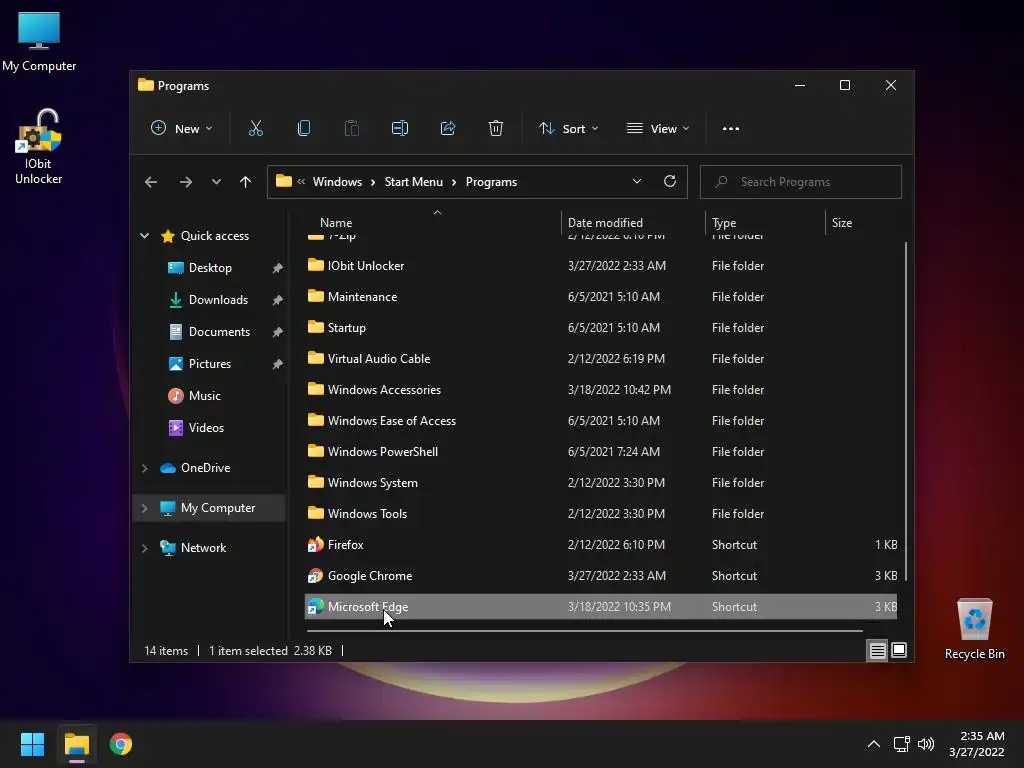Viewport: 1024px width, 768px height.
Task: Select the IObit Unlocker folder
Action: pyautogui.click(x=601, y=266)
